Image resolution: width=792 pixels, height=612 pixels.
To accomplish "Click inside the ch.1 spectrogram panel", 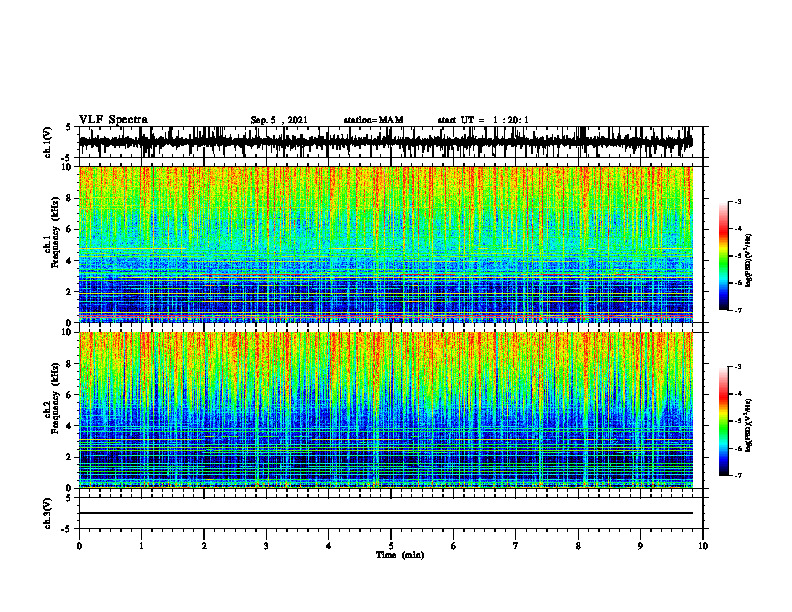I will coord(386,245).
